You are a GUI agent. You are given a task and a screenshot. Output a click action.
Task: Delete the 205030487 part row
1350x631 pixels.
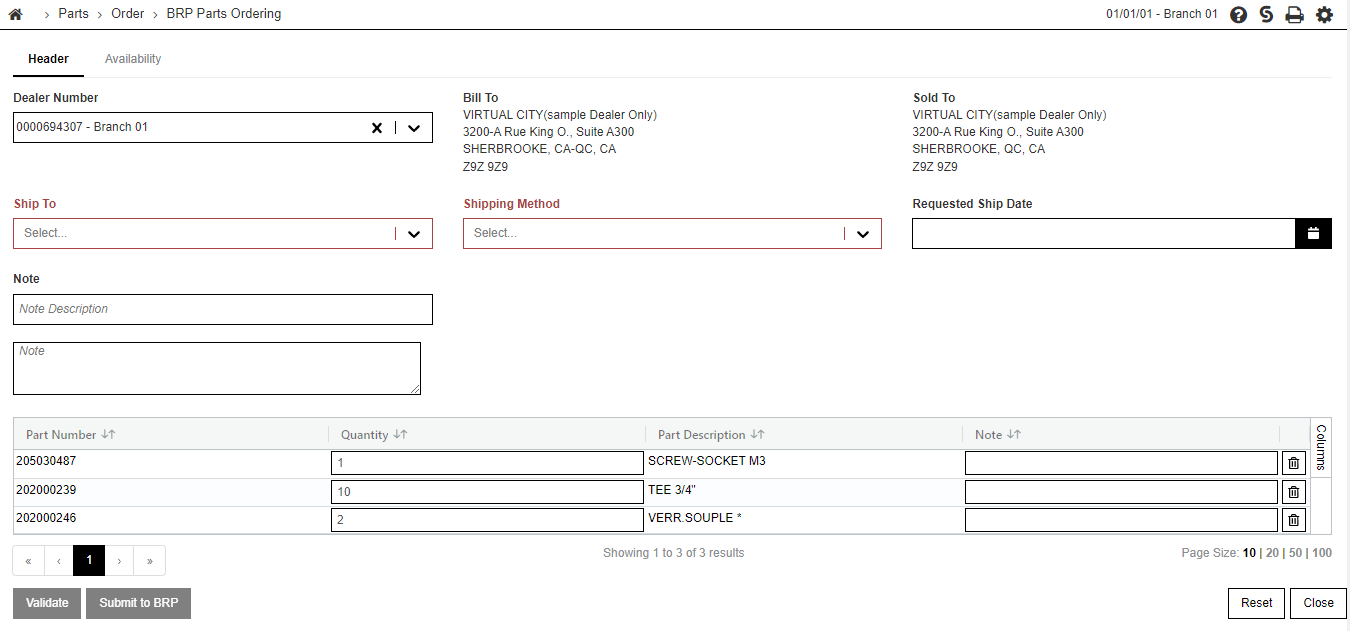1294,463
